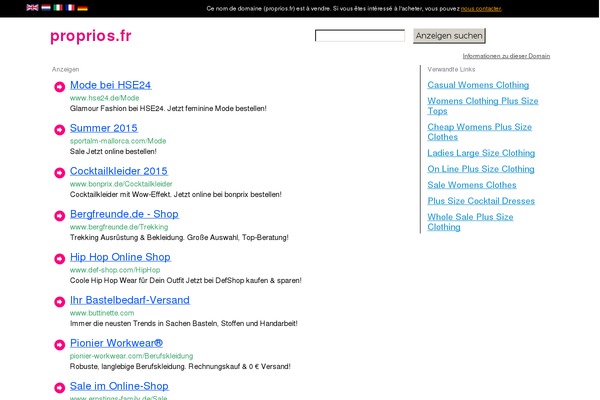Click the 'Anzeigen suchen' button
The height and width of the screenshot is (400, 600).
449,36
